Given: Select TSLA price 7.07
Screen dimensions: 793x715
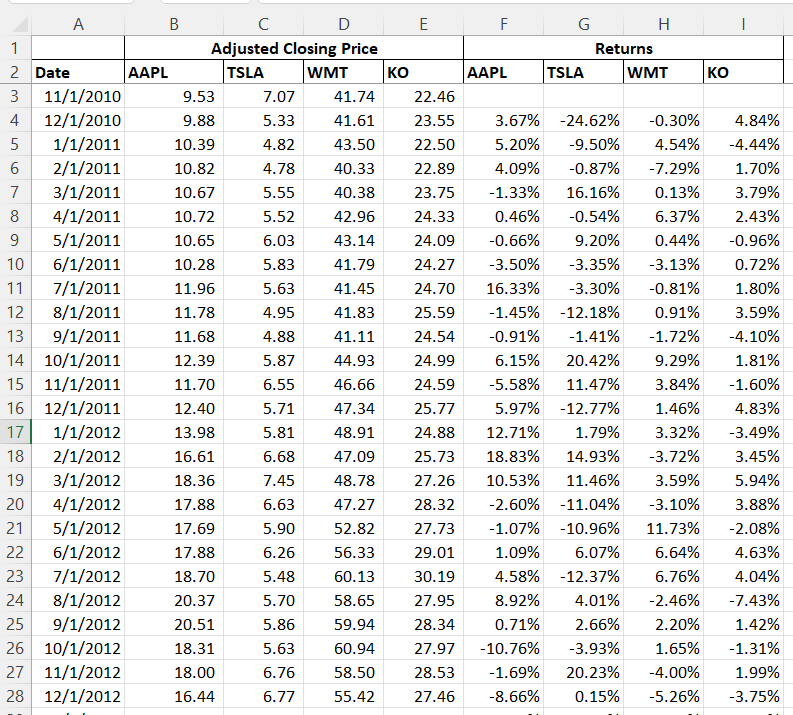Looking at the screenshot, I should 263,96.
